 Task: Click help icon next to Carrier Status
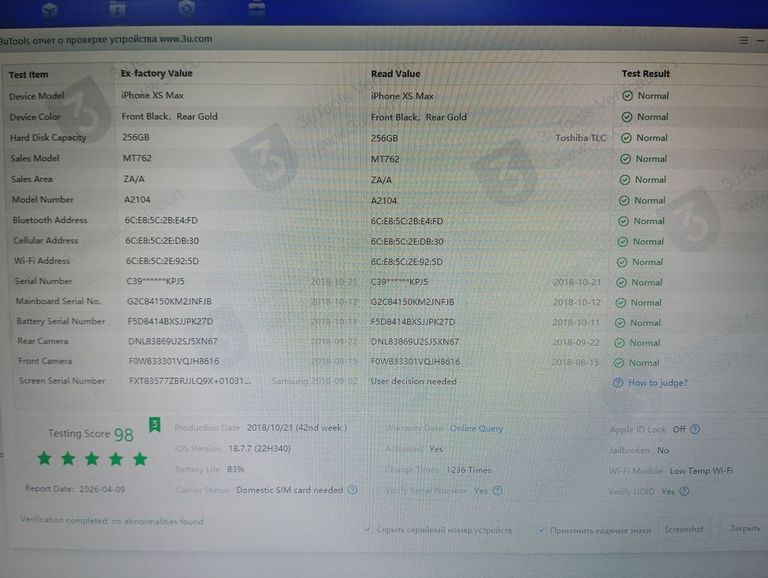352,490
